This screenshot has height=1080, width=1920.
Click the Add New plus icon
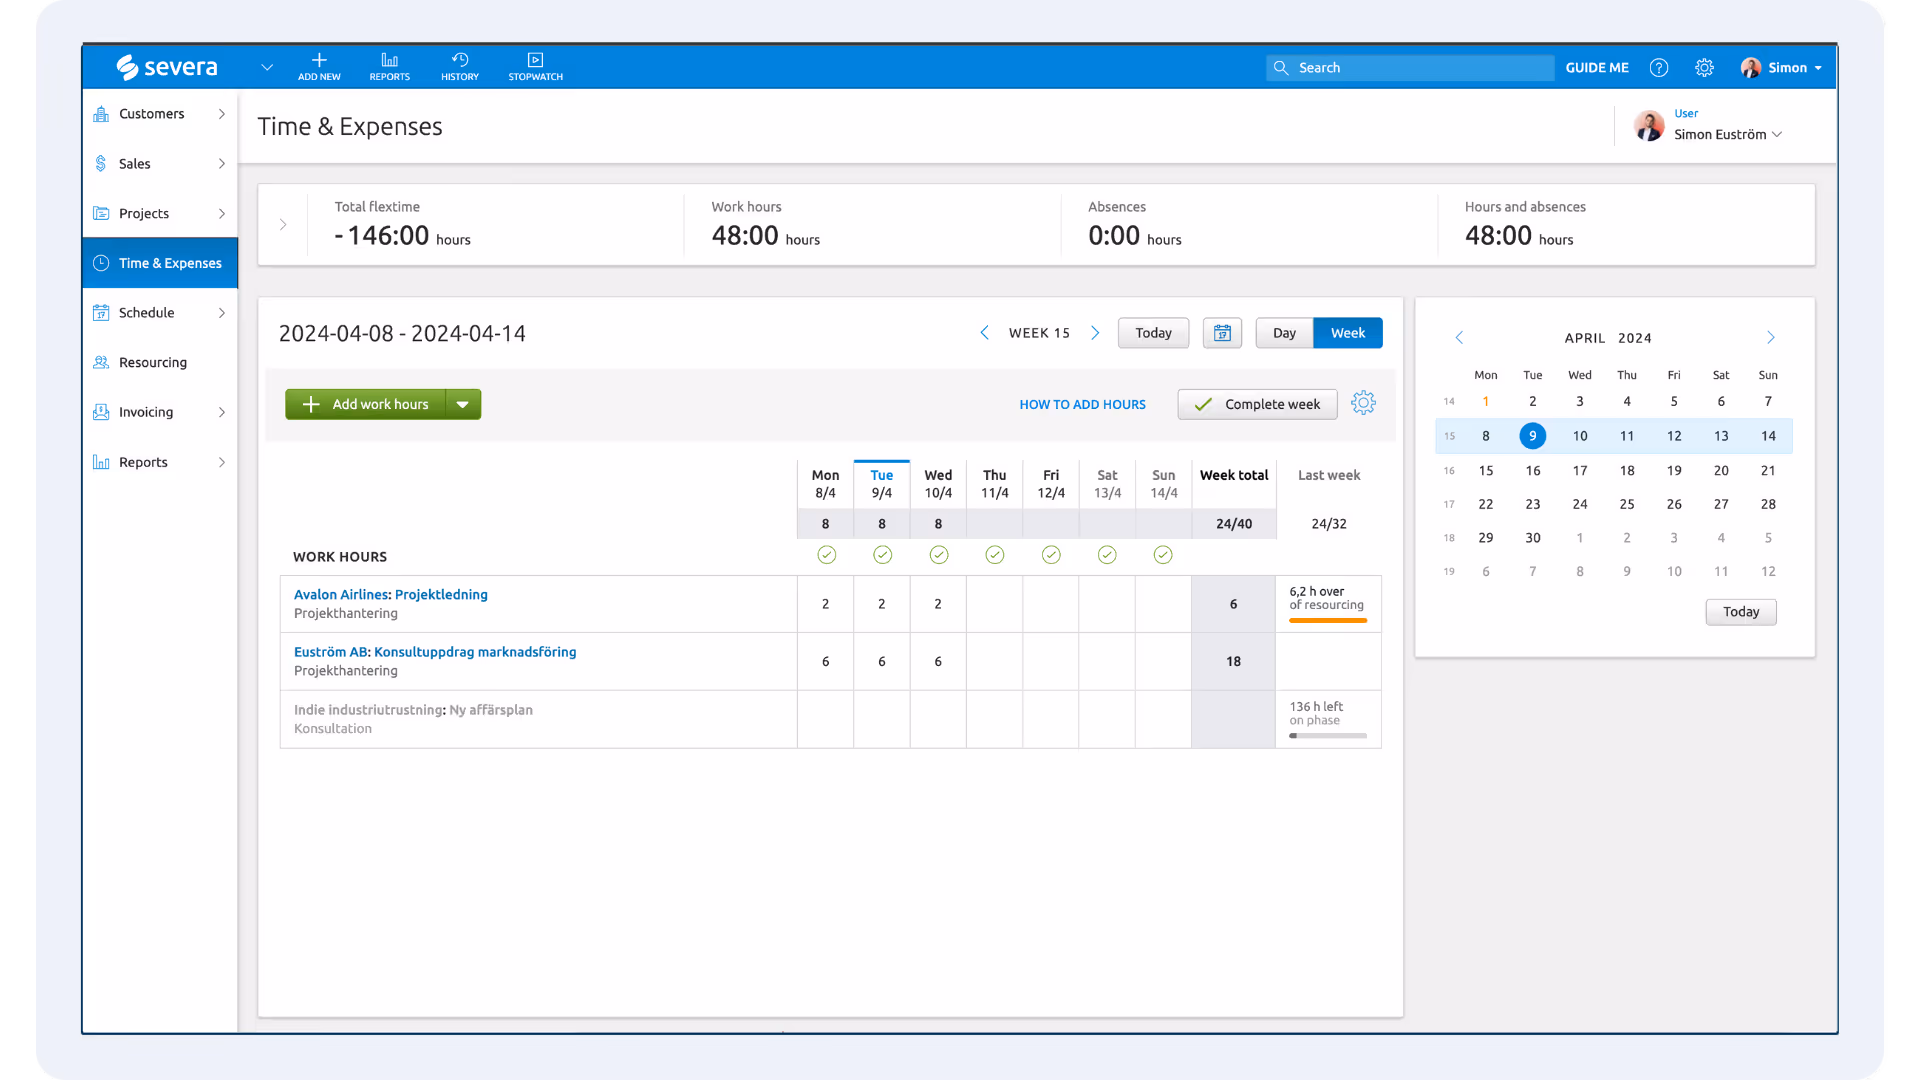click(319, 61)
